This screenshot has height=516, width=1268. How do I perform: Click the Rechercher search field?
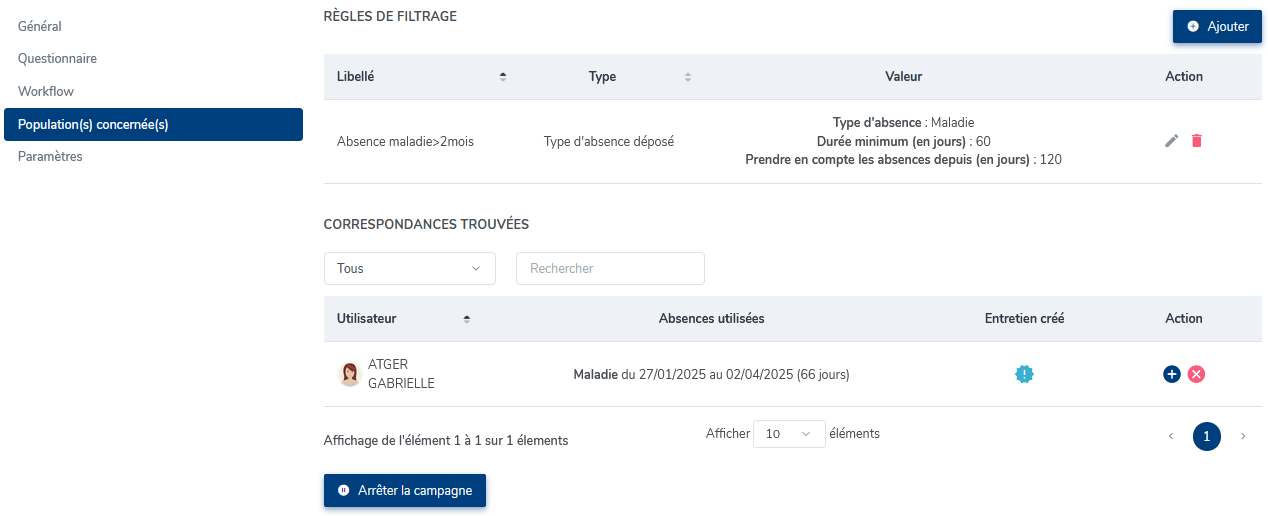pyautogui.click(x=610, y=268)
